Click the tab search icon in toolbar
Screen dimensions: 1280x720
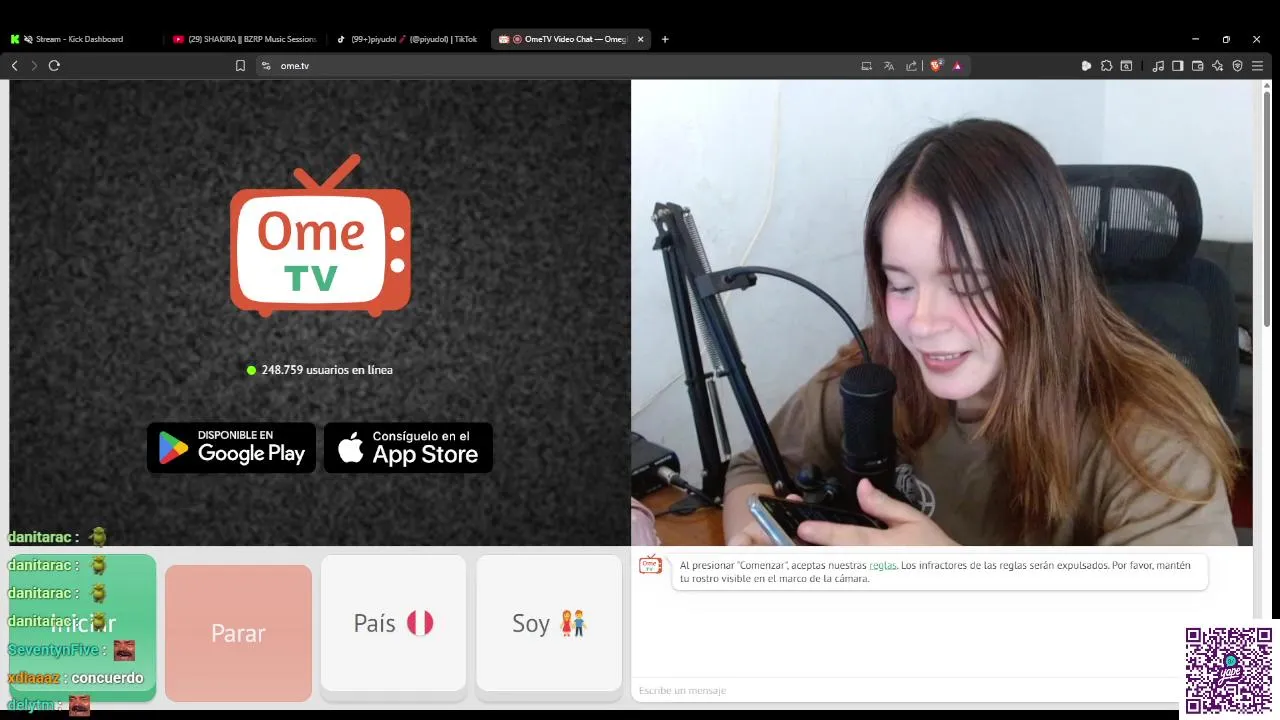(1126, 66)
